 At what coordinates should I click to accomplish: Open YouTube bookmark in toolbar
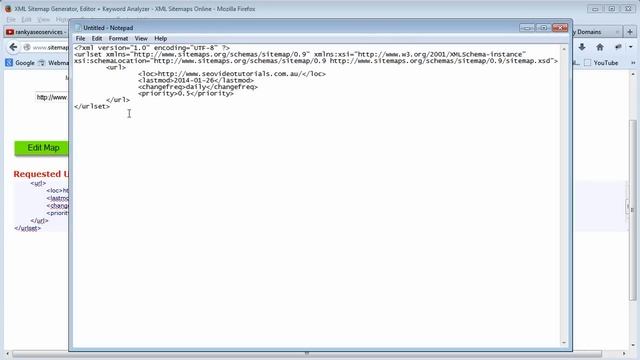[x=601, y=63]
